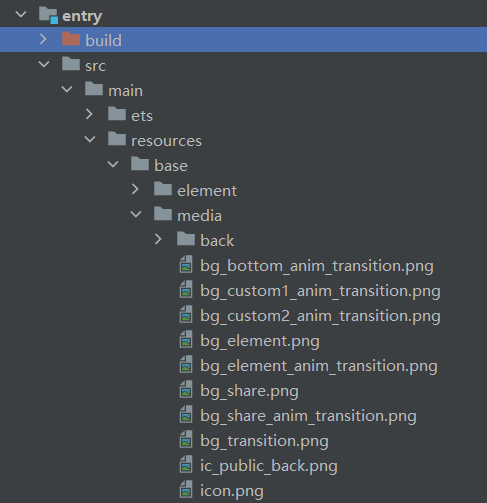
Task: Select file bg_element.png
Action: point(260,341)
